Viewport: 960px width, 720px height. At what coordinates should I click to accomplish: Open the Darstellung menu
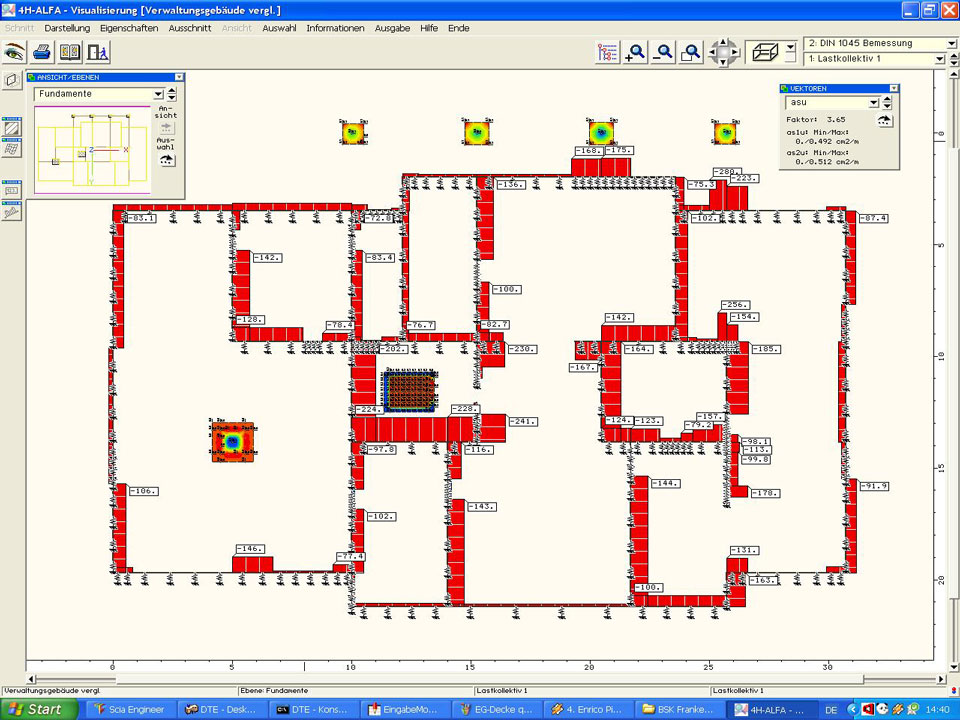pyautogui.click(x=67, y=28)
